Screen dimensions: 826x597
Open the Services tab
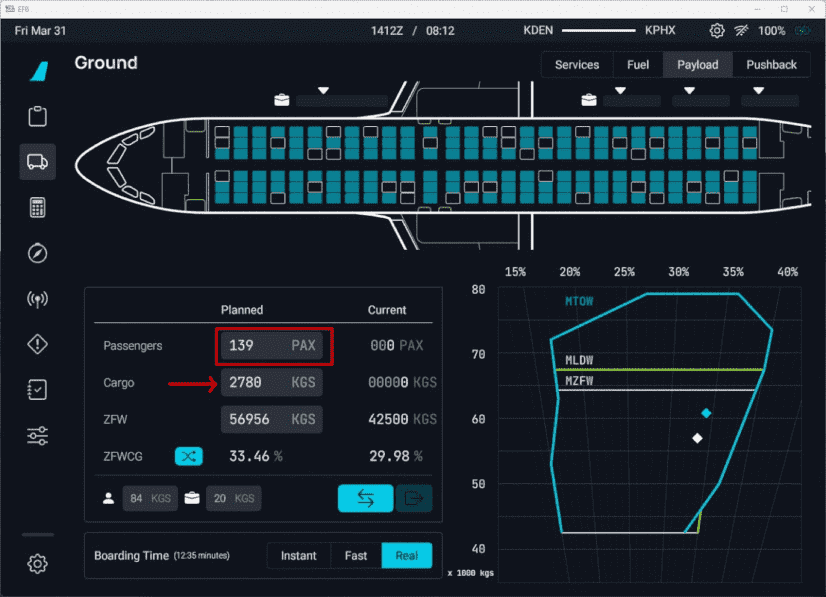click(x=577, y=65)
